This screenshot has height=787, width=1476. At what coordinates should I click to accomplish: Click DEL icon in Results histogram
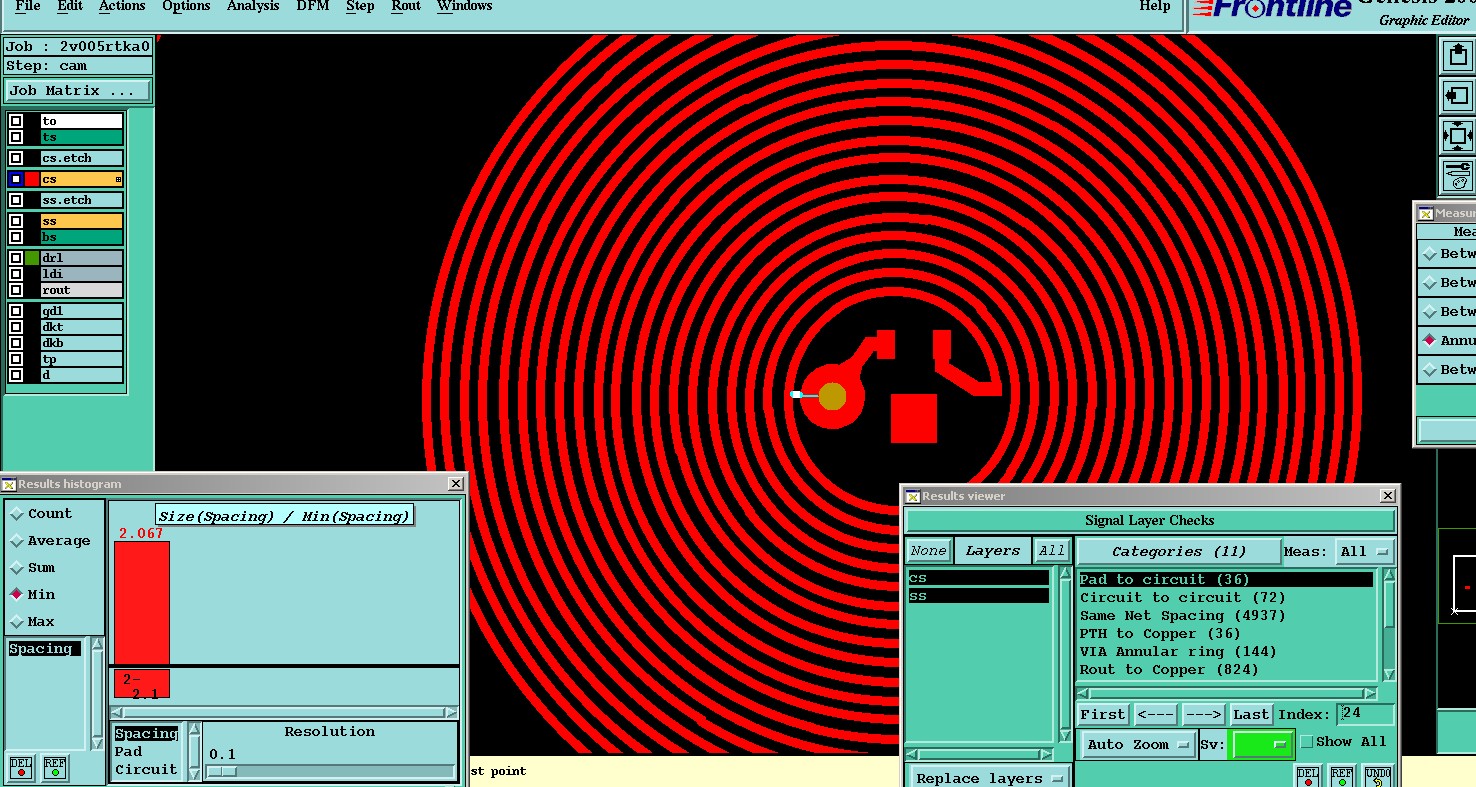pyautogui.click(x=21, y=768)
